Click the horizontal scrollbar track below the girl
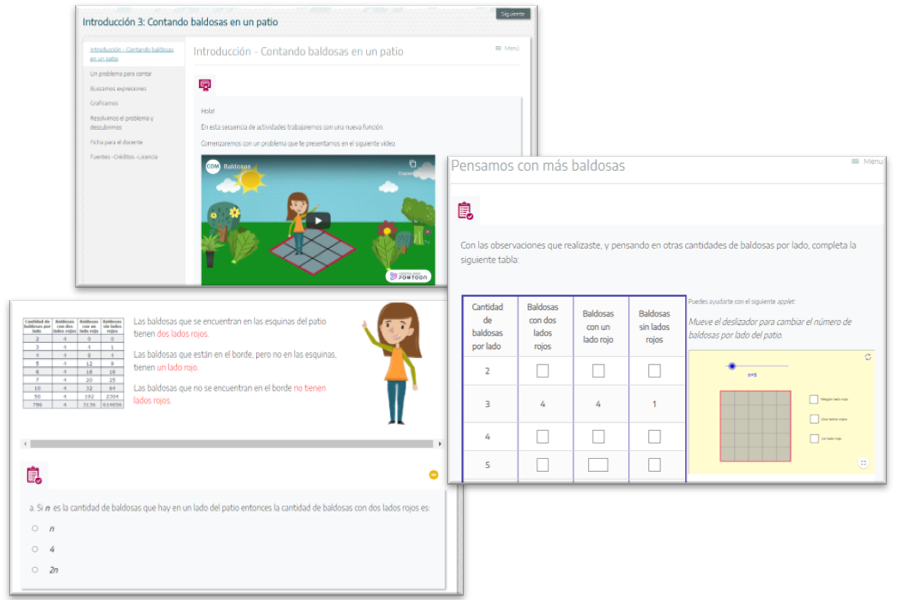Viewport: 898px width, 600px height. point(232,444)
